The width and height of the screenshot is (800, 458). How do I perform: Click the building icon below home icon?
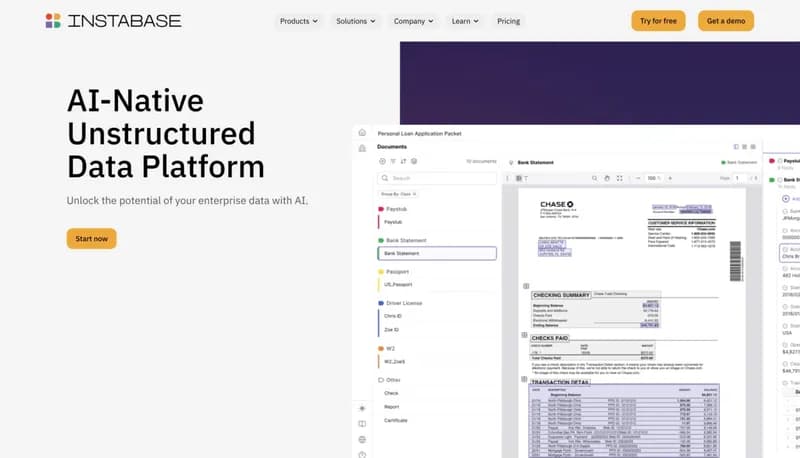tap(362, 148)
